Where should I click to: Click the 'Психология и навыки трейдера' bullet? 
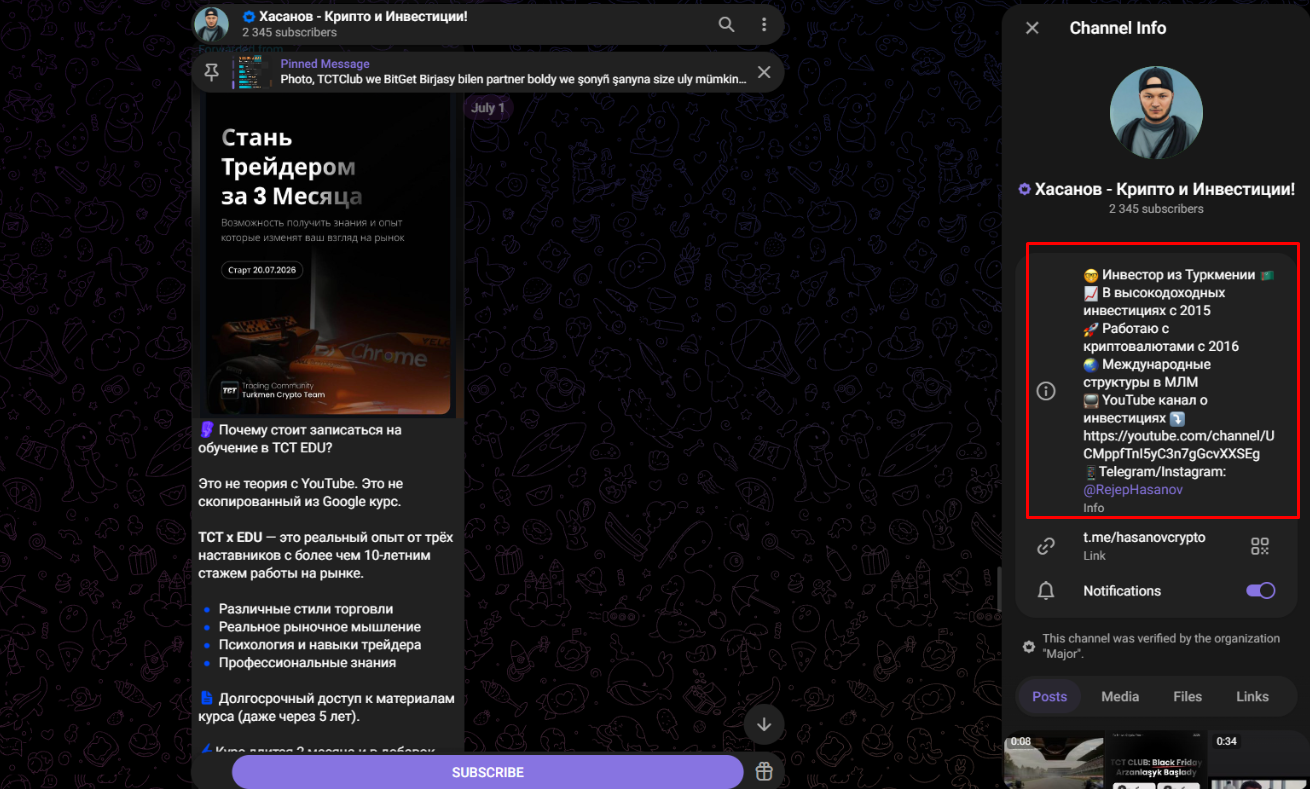320,645
